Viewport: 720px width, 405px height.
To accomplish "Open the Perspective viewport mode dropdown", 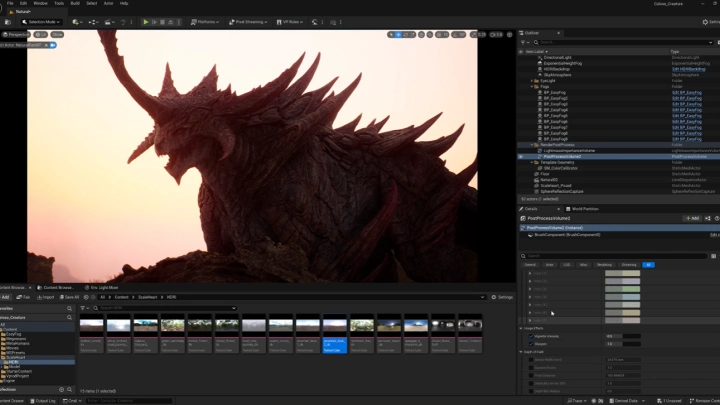I will point(16,34).
